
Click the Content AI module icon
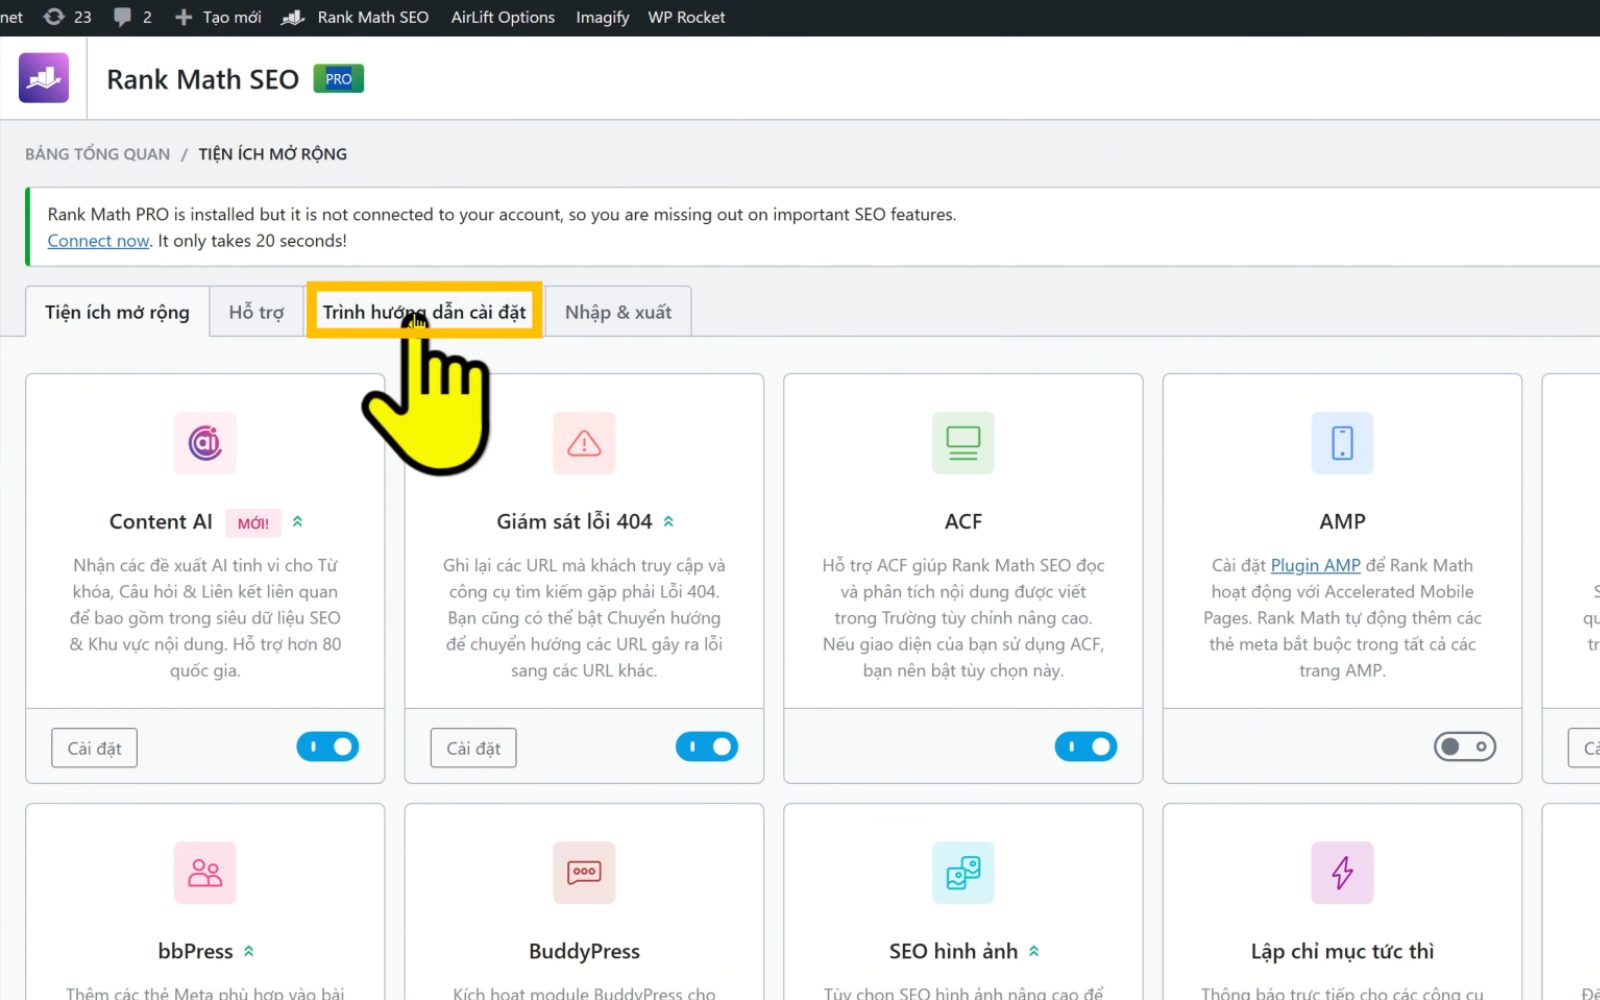(x=205, y=443)
